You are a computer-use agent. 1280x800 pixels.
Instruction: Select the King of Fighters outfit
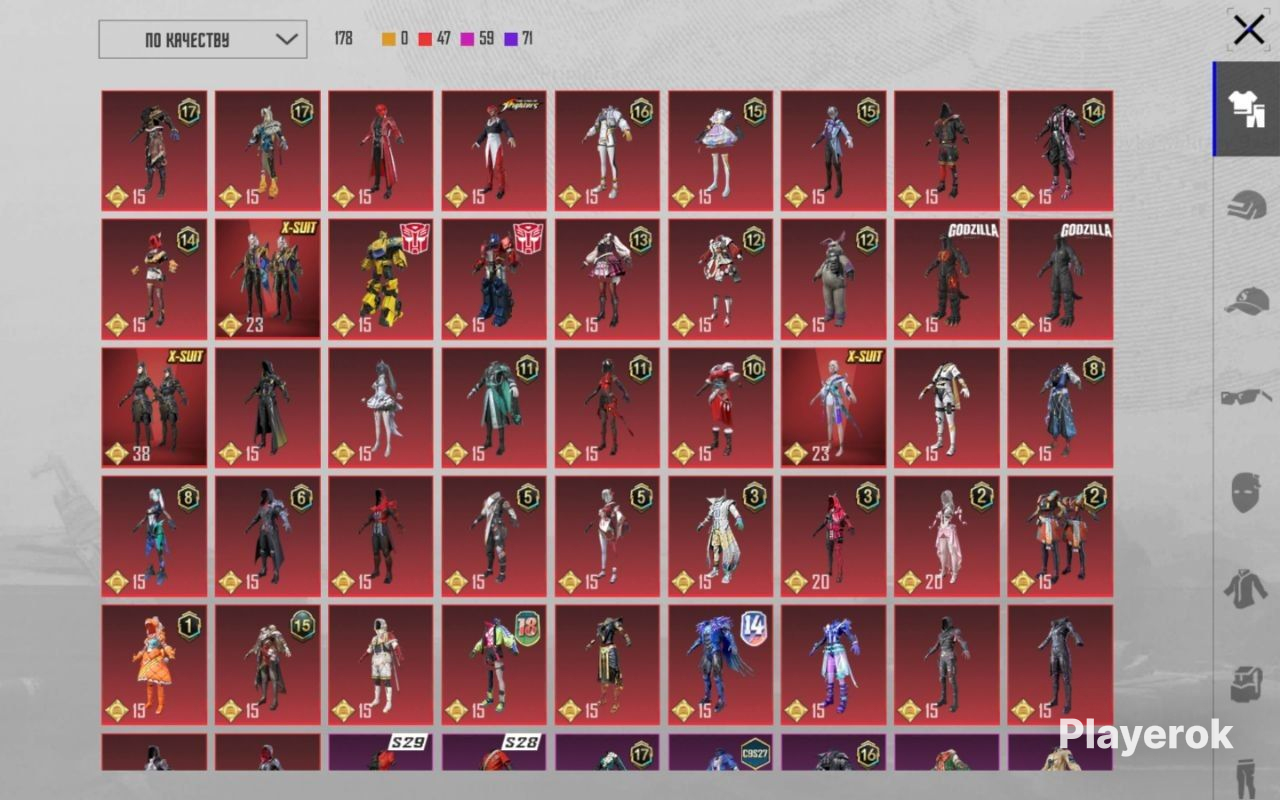tap(494, 151)
